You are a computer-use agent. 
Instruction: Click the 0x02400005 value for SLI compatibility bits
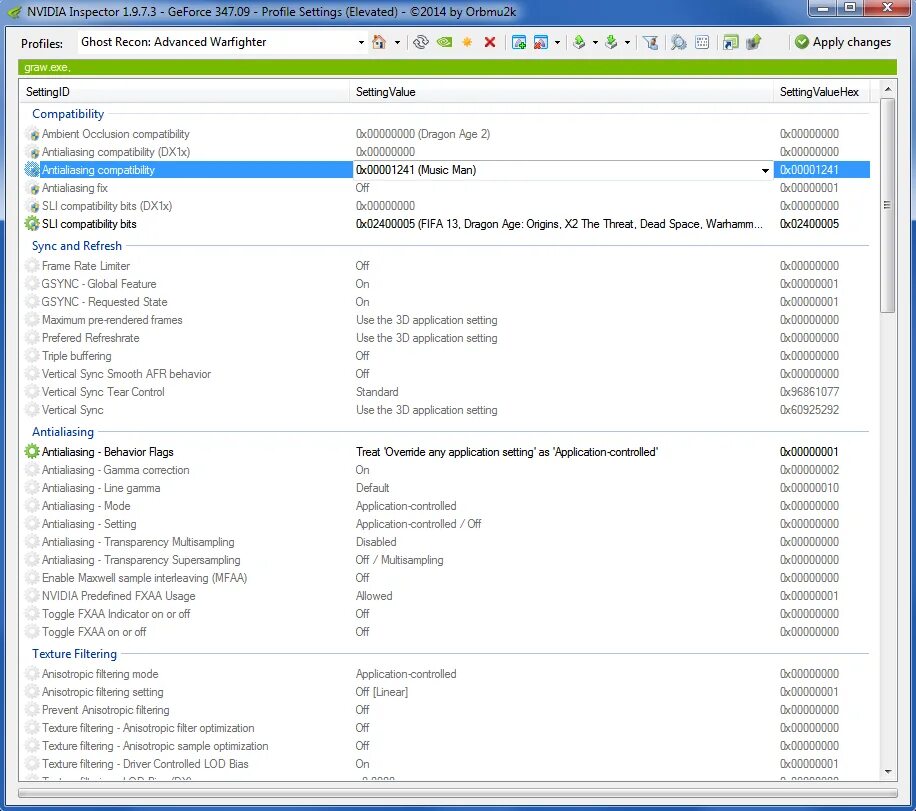click(x=809, y=224)
